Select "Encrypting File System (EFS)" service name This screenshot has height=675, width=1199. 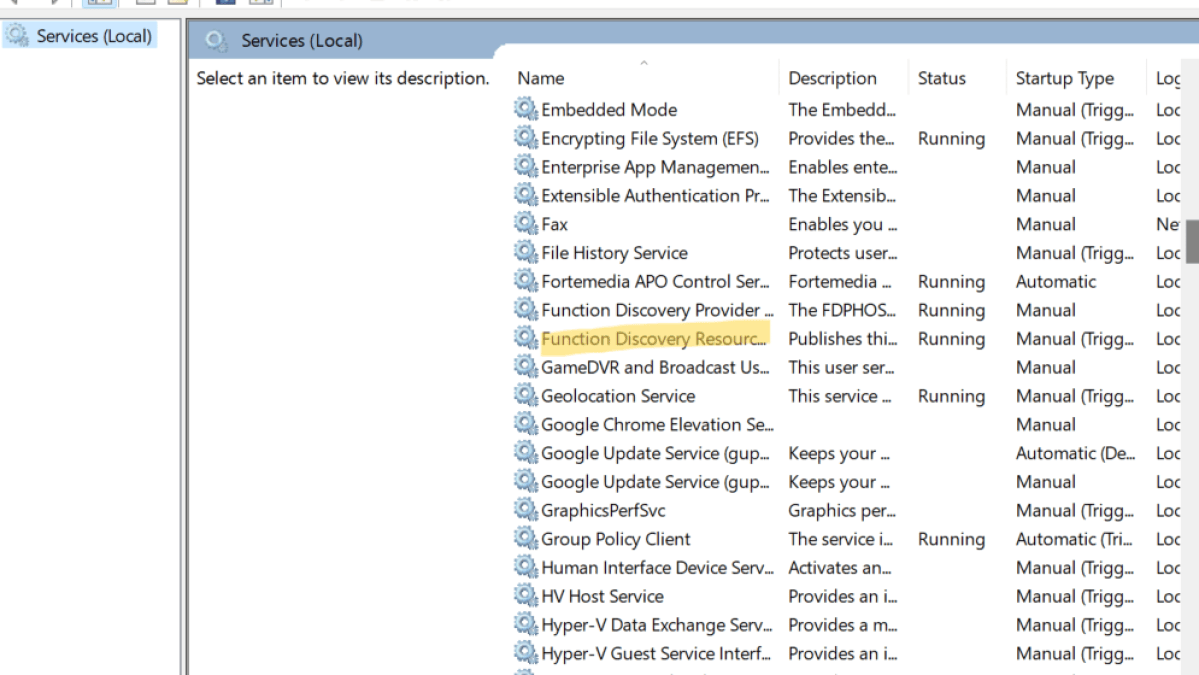click(x=650, y=138)
